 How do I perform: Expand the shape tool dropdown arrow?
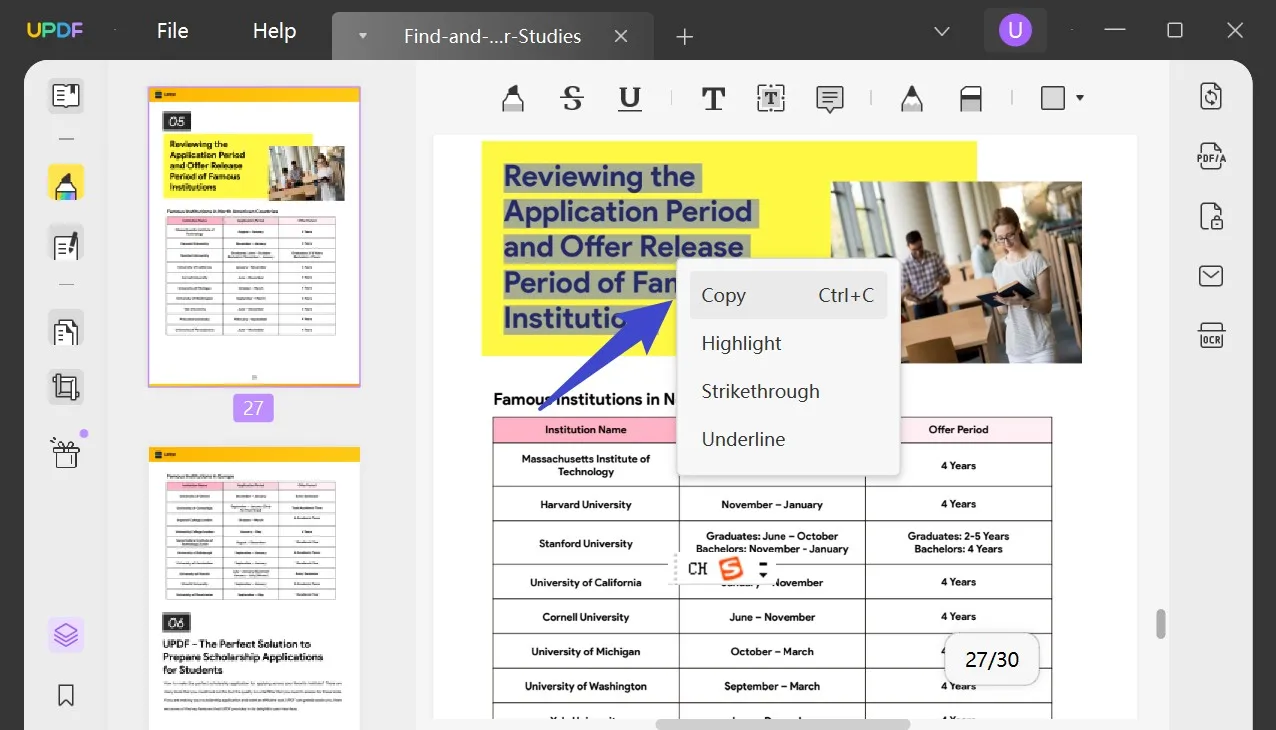[1080, 98]
